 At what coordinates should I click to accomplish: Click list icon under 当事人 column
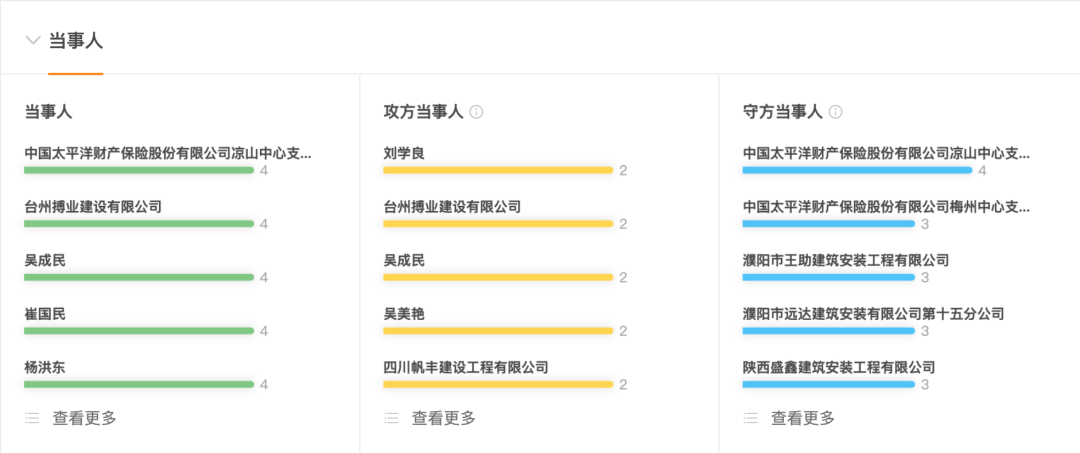pyautogui.click(x=32, y=418)
